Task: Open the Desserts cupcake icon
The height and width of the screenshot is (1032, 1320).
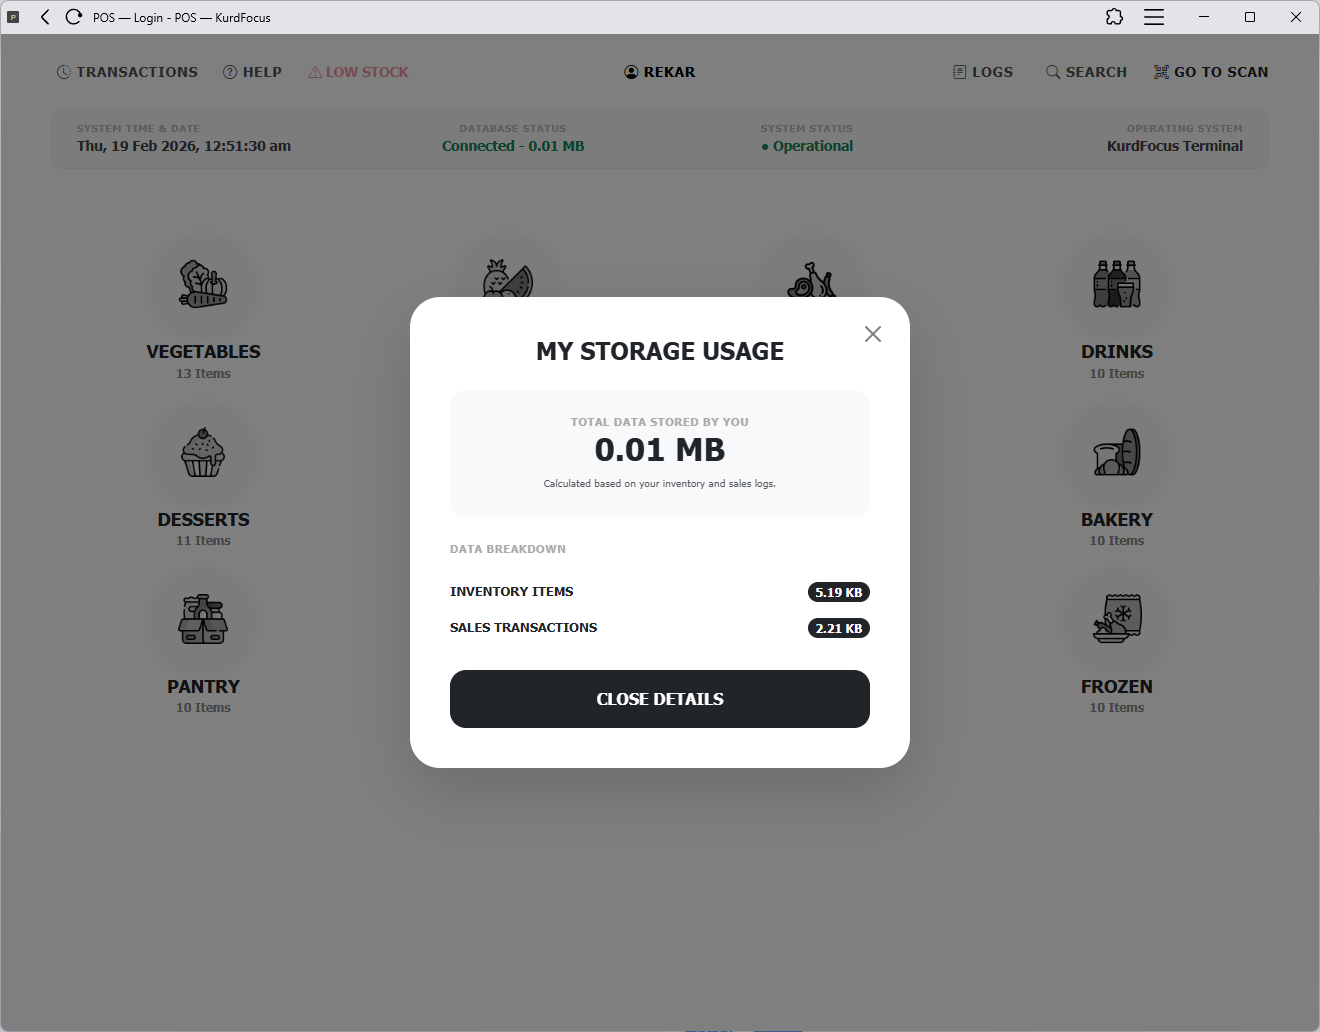Action: point(203,453)
